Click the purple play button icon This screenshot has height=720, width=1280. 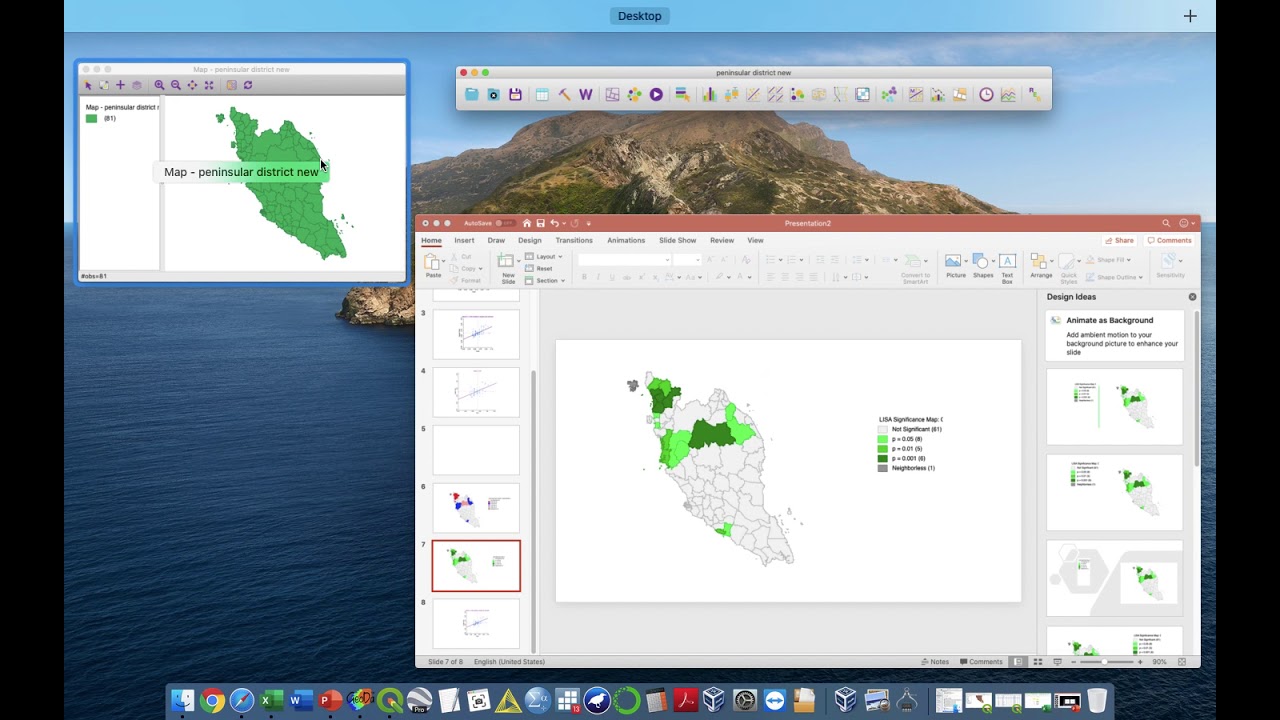click(656, 95)
